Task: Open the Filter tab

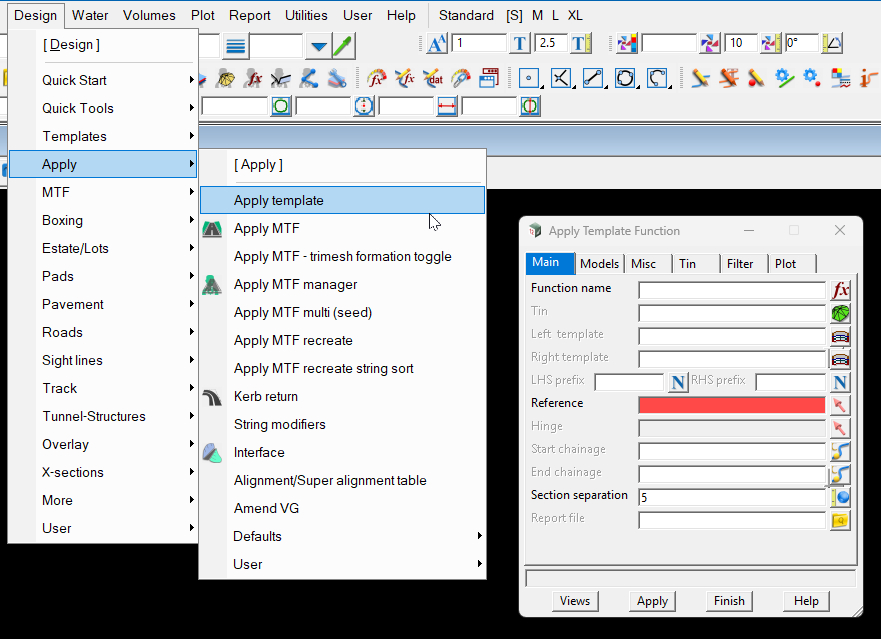Action: [740, 264]
